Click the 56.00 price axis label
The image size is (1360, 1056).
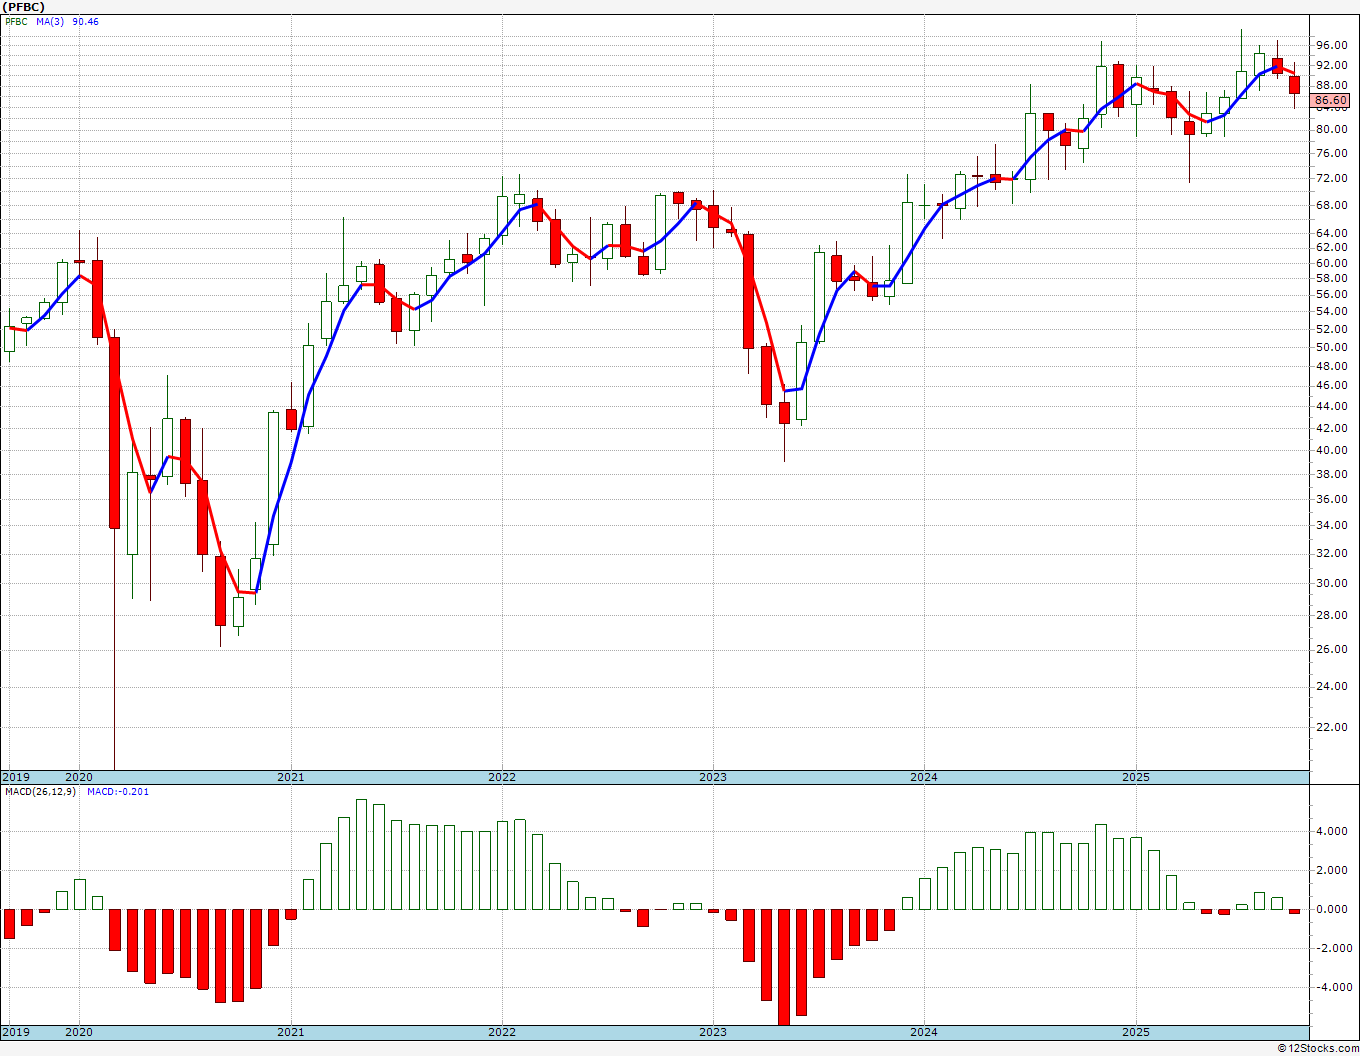[1332, 294]
